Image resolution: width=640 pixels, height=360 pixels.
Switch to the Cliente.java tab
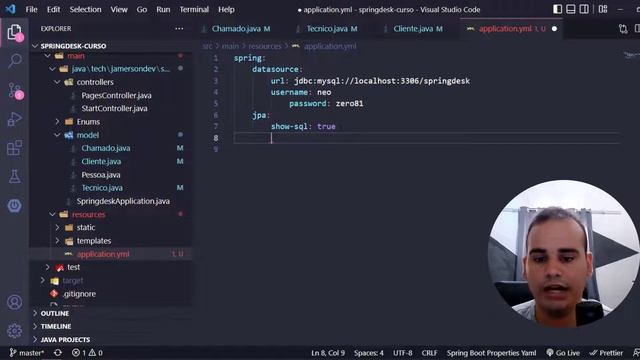pyautogui.click(x=418, y=29)
